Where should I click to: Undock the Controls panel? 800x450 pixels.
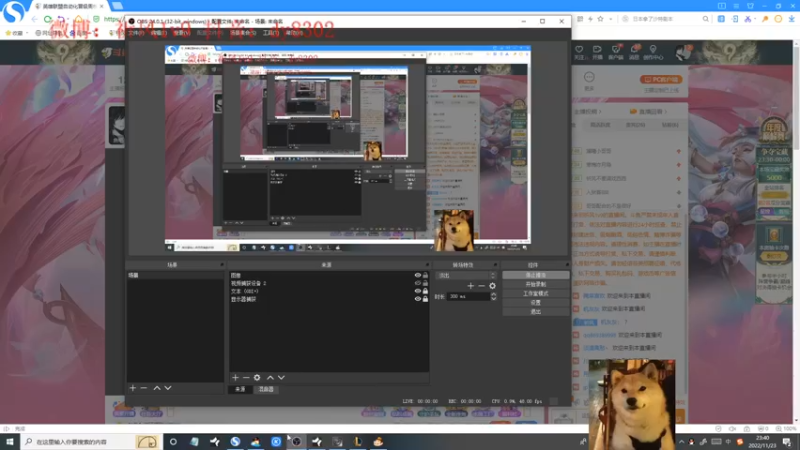(x=567, y=265)
